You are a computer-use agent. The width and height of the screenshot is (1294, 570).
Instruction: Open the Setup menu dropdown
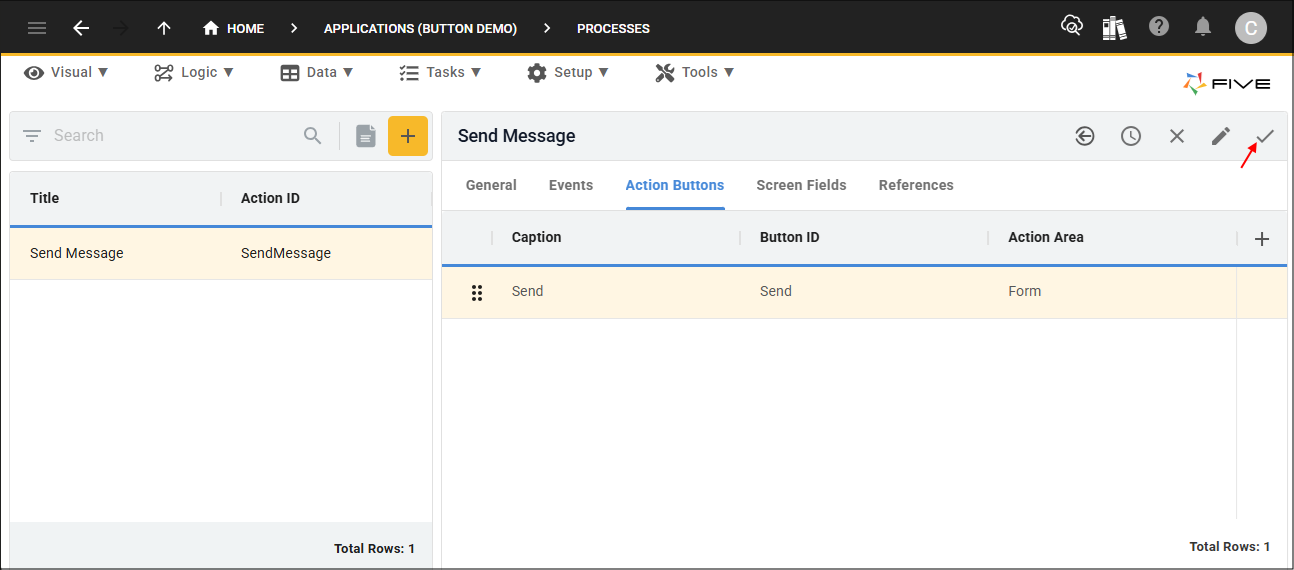click(x=567, y=72)
